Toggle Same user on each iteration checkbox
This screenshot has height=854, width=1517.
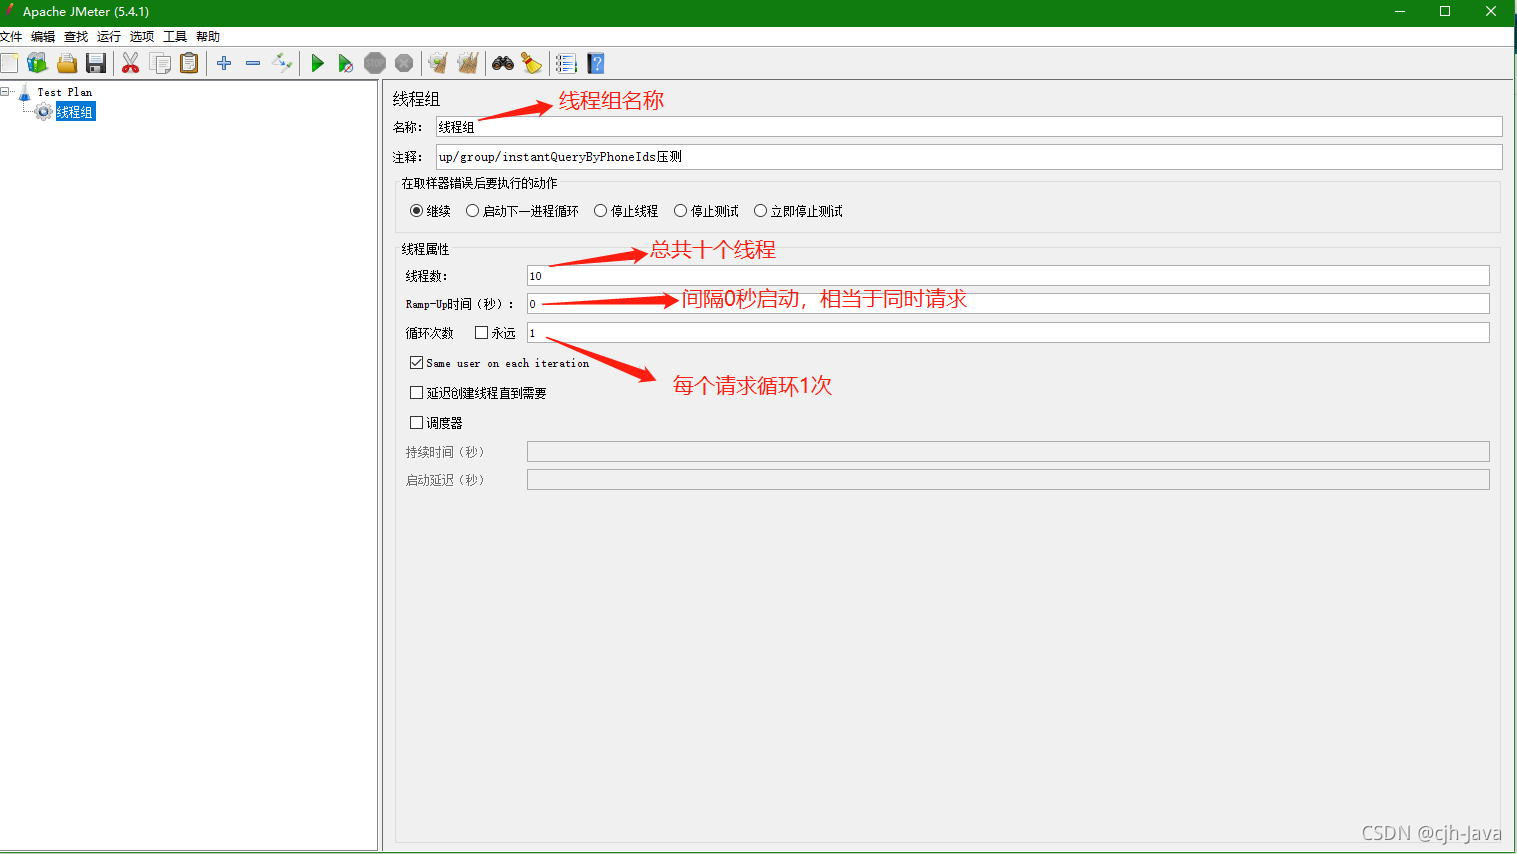[x=416, y=363]
